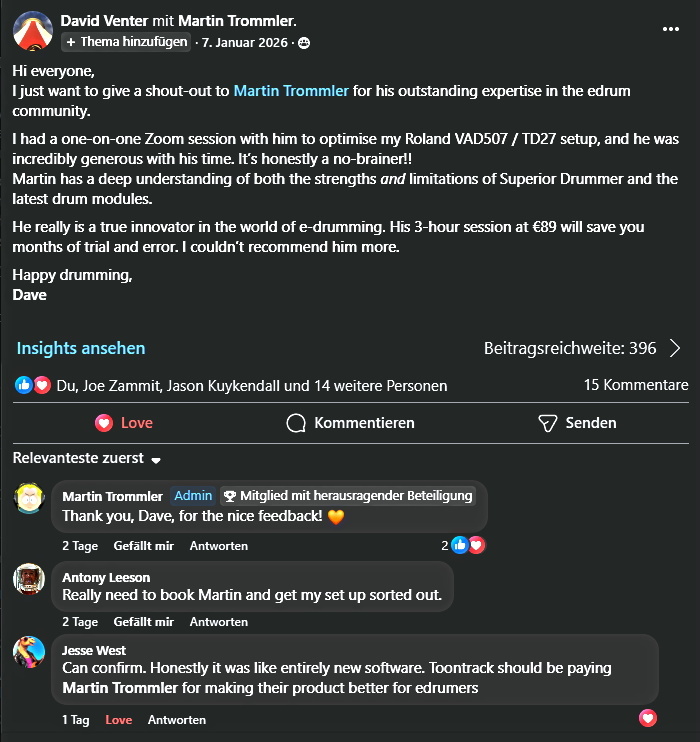Screen dimensions: 700x742
Task: Open the three-dot post options menu
Action: click(671, 29)
